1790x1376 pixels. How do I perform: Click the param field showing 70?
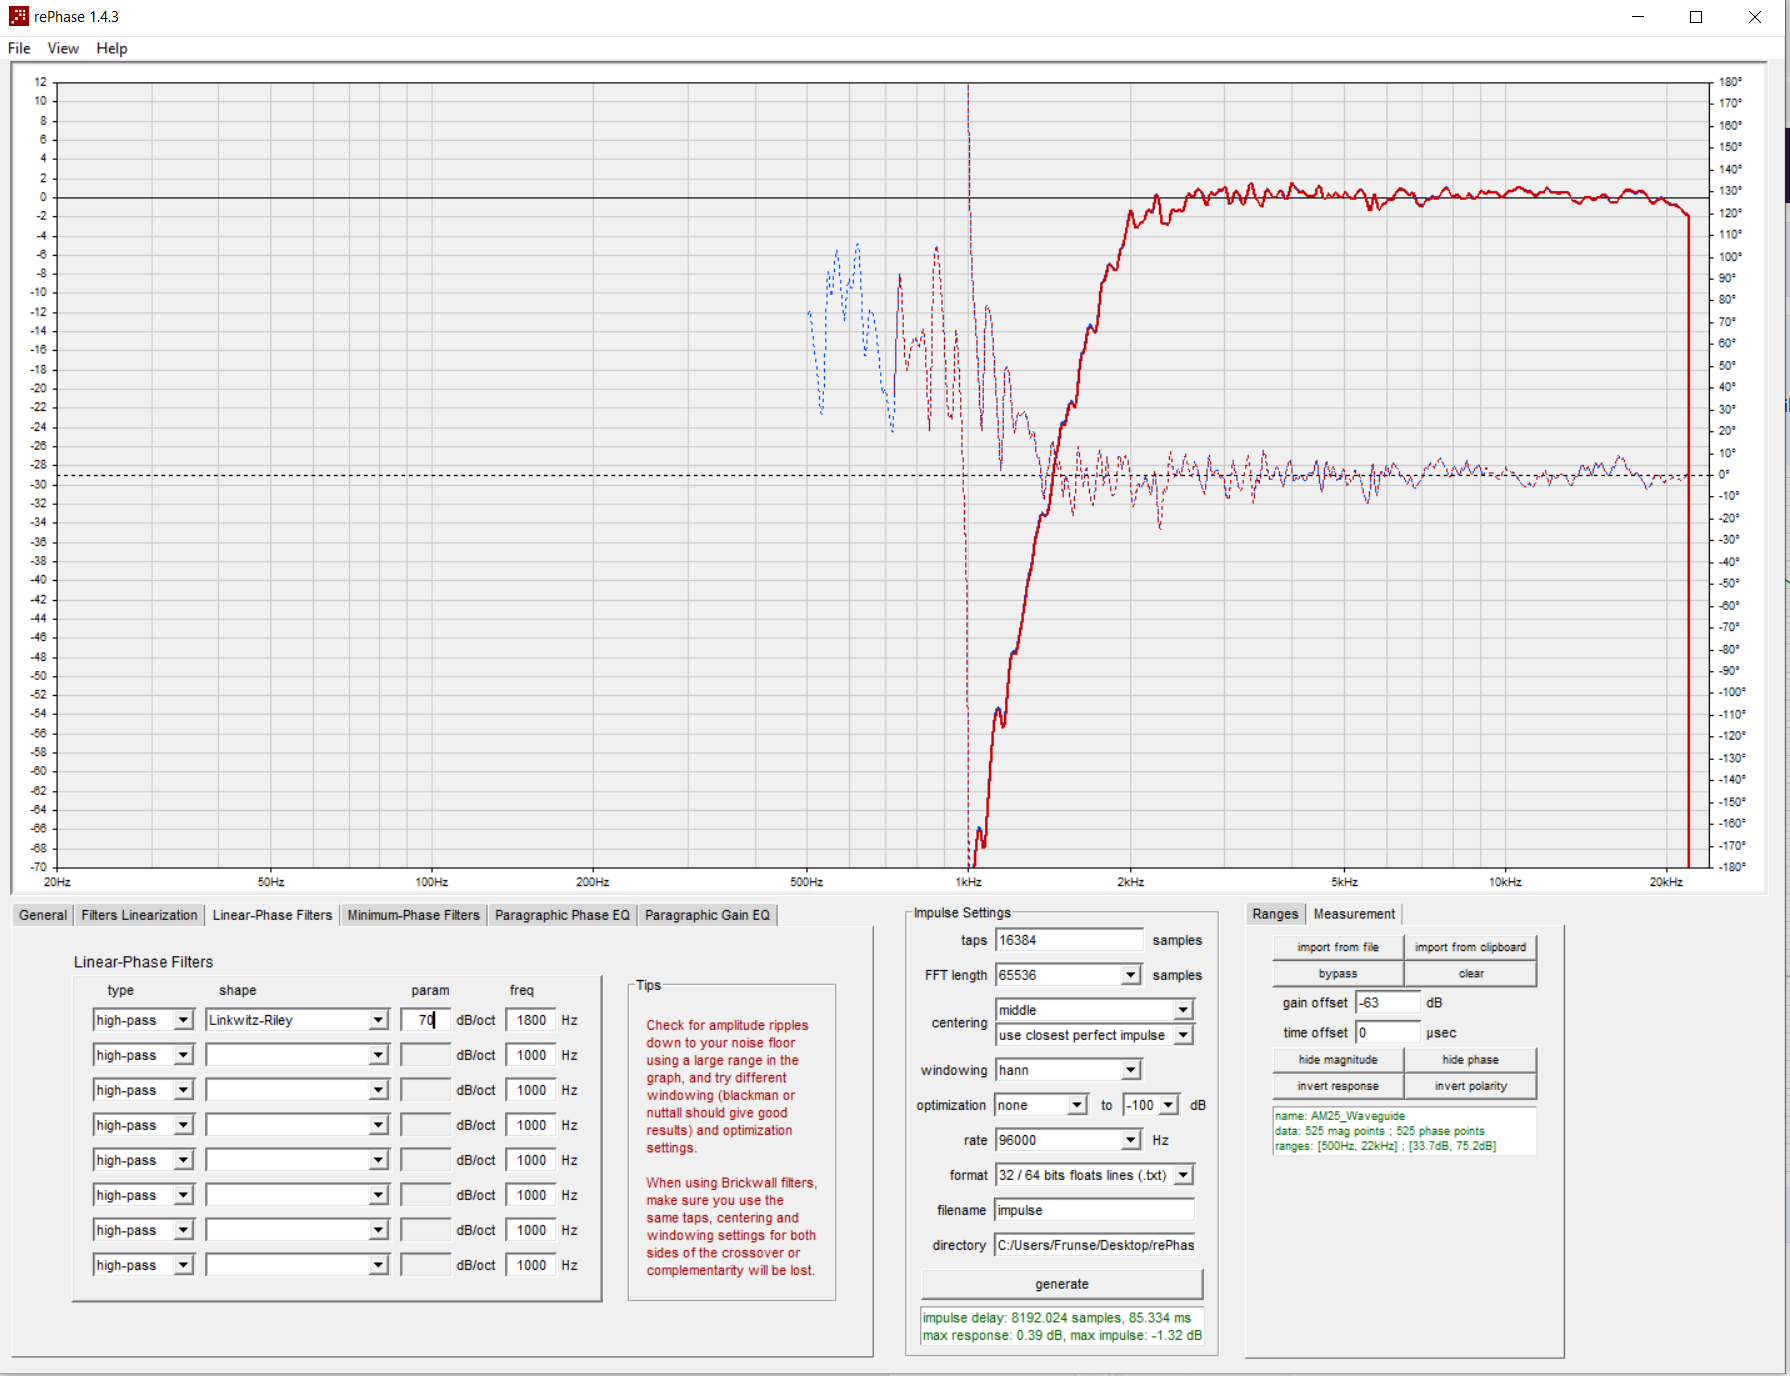[x=426, y=1020]
